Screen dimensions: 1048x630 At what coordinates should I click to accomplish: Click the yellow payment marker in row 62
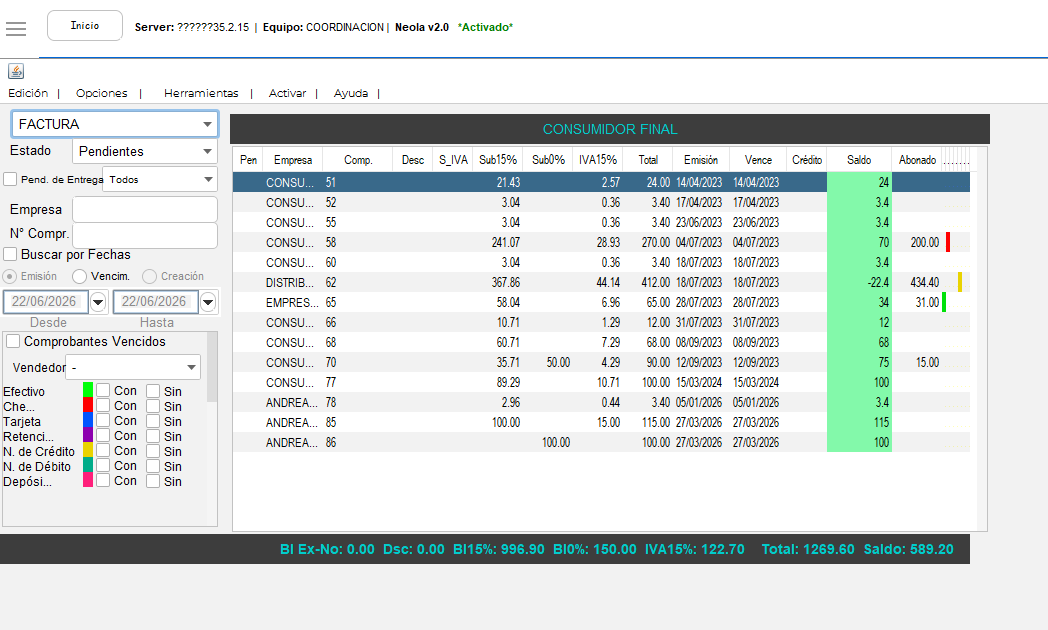(960, 283)
